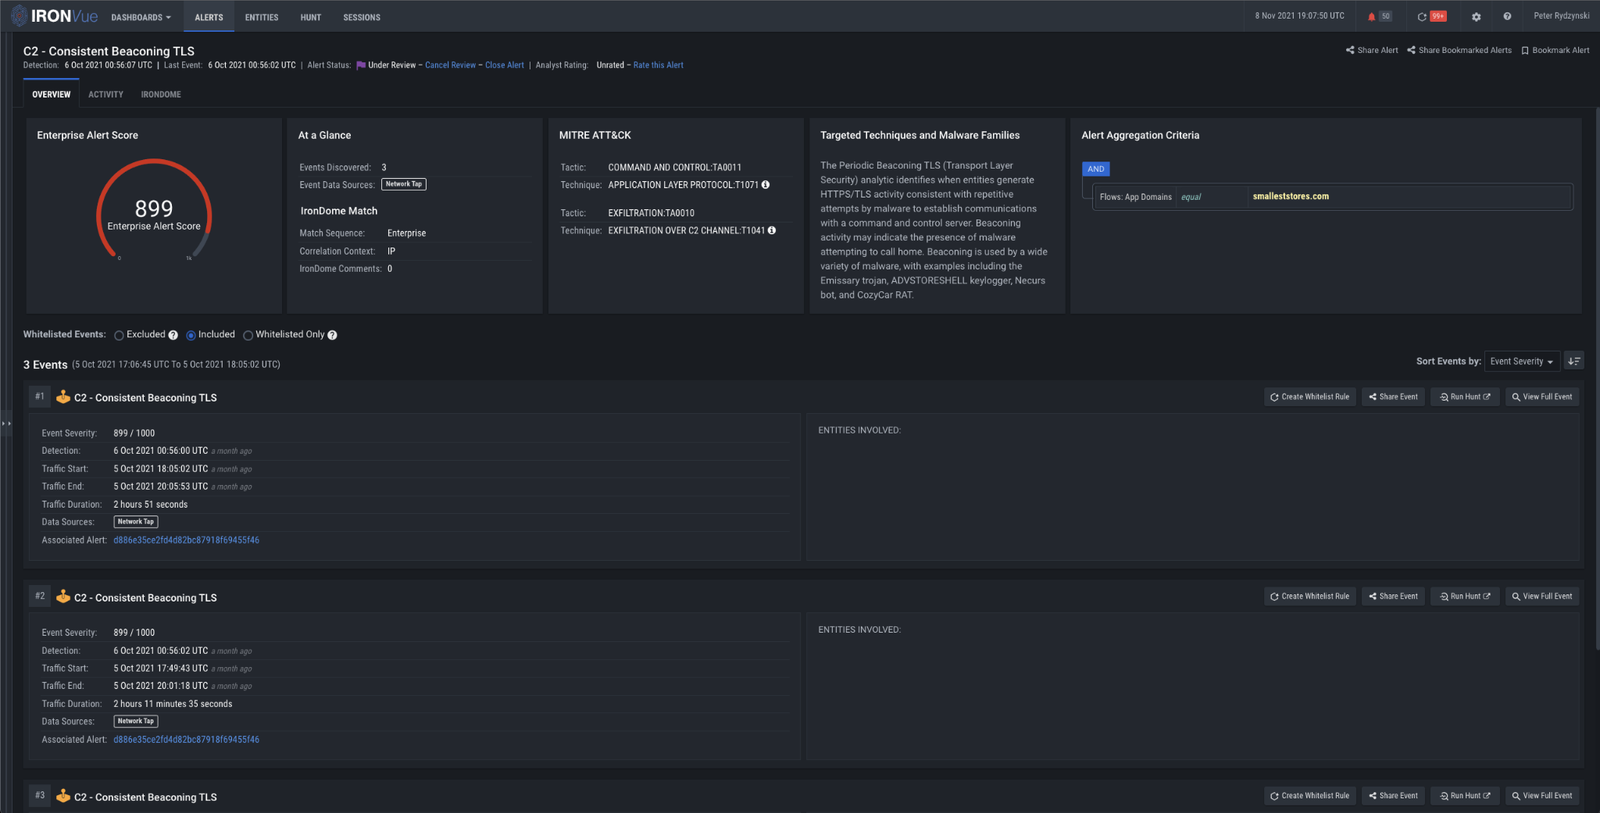Select the Included whitelisted events option
1600x813 pixels.
(191, 335)
